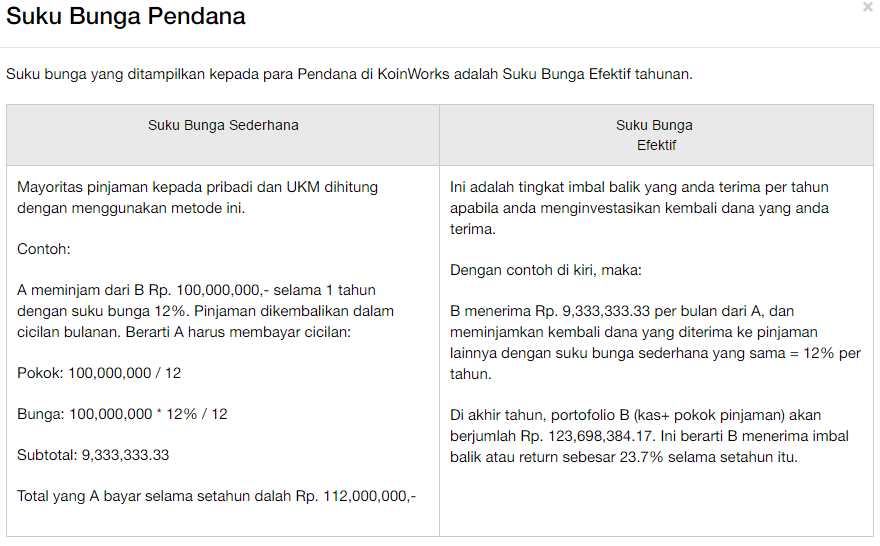
Task: Click the Ini adalah tingkat imbal balik paragraph
Action: [639, 208]
